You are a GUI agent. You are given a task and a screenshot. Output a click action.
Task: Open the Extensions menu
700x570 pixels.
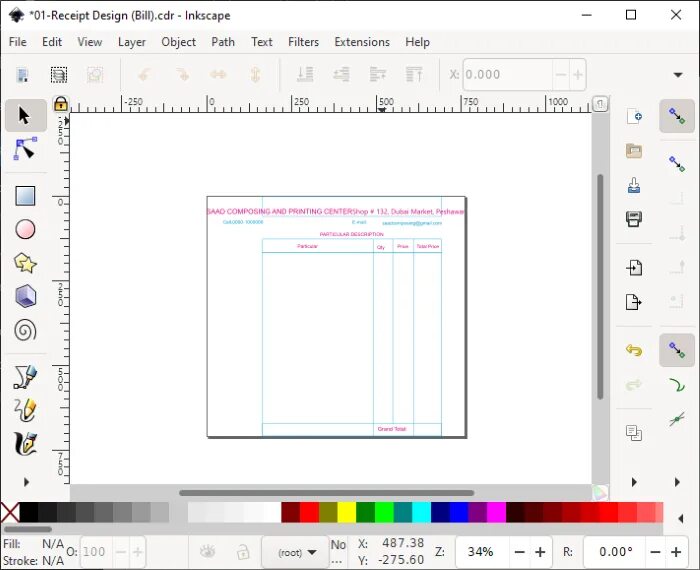pyautogui.click(x=362, y=42)
